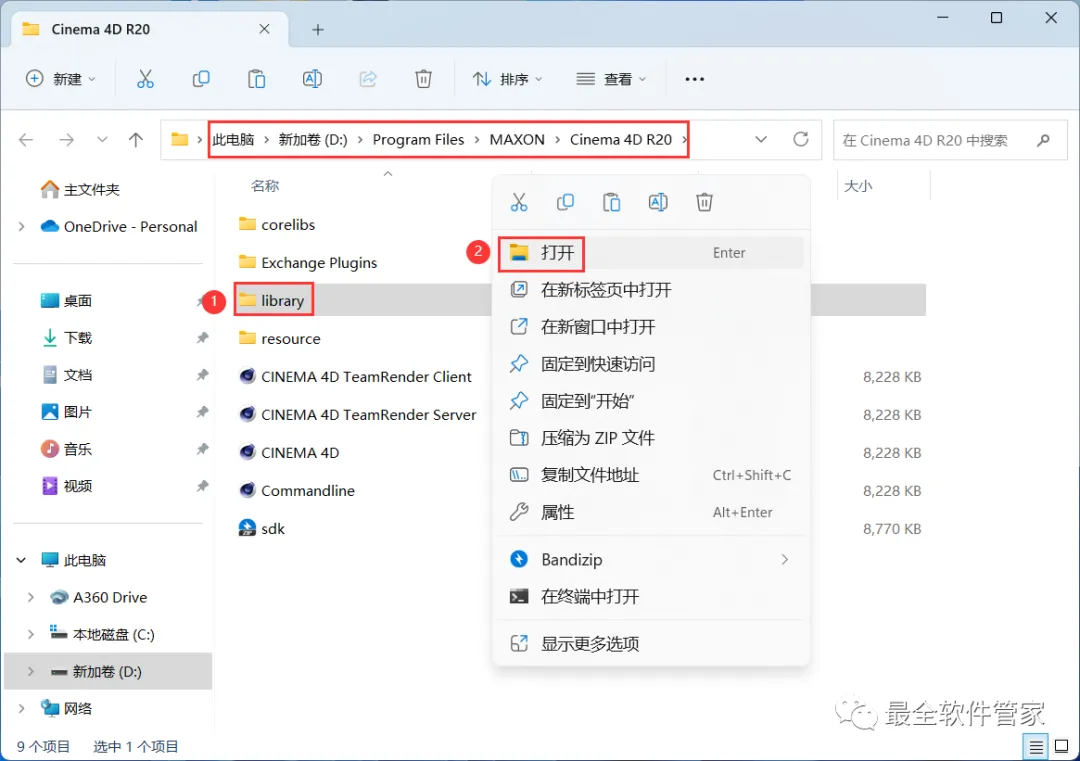This screenshot has width=1080, height=761.
Task: Expand 网络 tree node
Action: (21, 709)
